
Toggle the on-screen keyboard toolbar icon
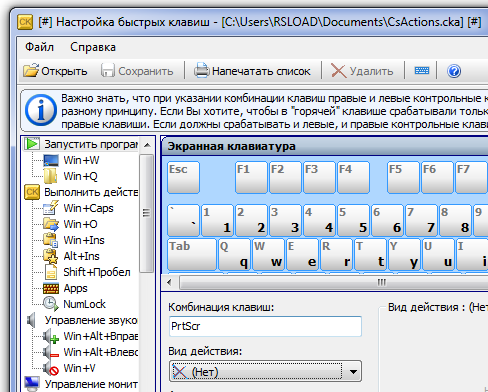422,71
